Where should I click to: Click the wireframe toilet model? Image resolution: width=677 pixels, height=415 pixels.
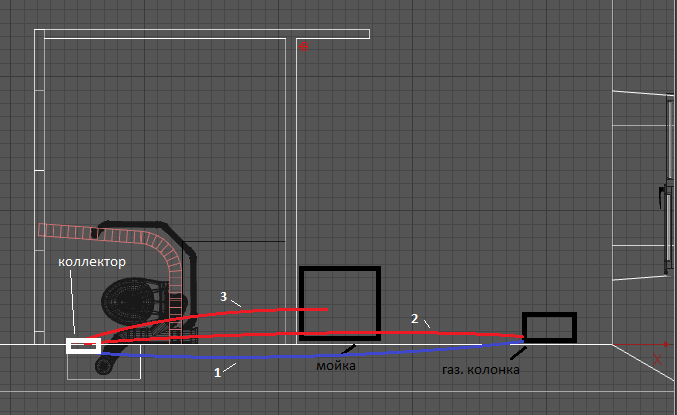coord(132,300)
